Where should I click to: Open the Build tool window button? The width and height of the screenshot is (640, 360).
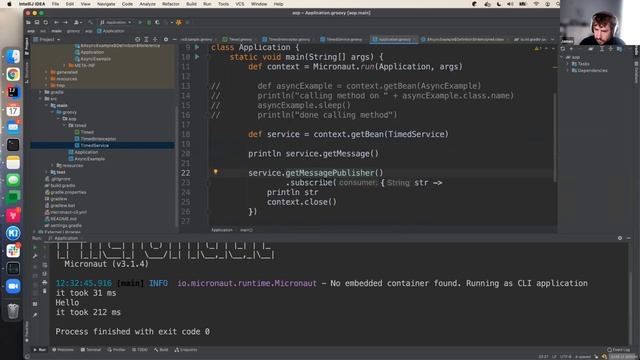[161, 350]
